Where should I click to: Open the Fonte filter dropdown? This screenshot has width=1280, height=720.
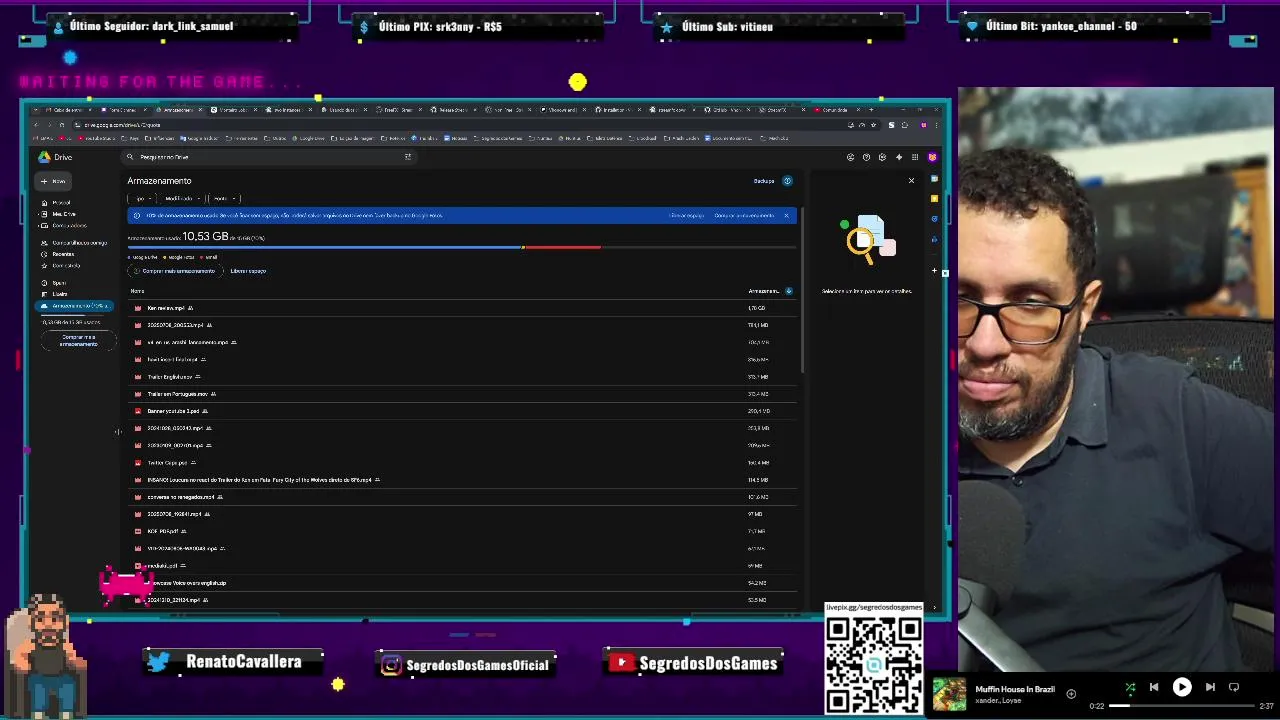click(x=224, y=198)
